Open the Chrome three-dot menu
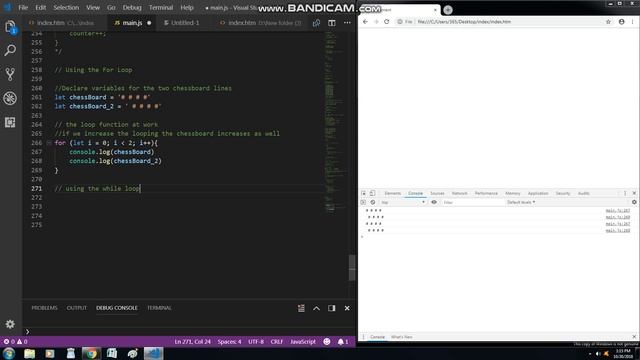Viewport: 640px width, 360px height. click(633, 22)
